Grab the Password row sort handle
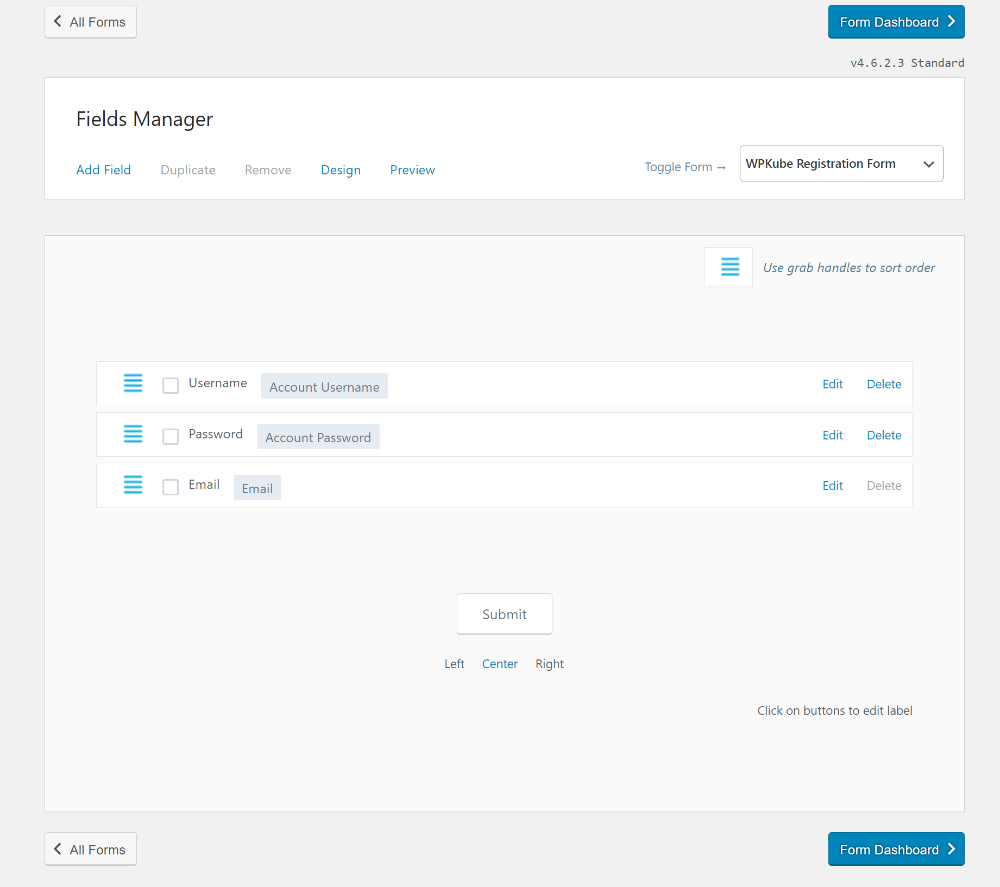This screenshot has width=1000, height=887. [133, 434]
